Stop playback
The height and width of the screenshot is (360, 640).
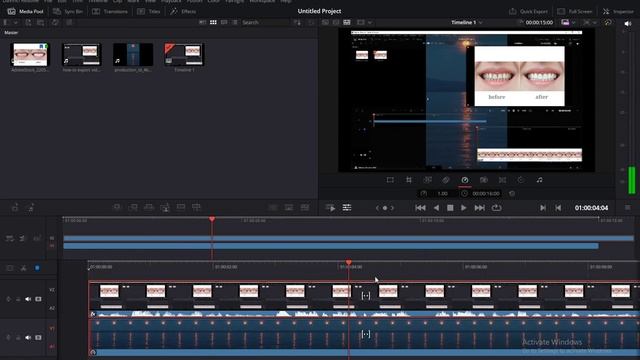(x=450, y=208)
